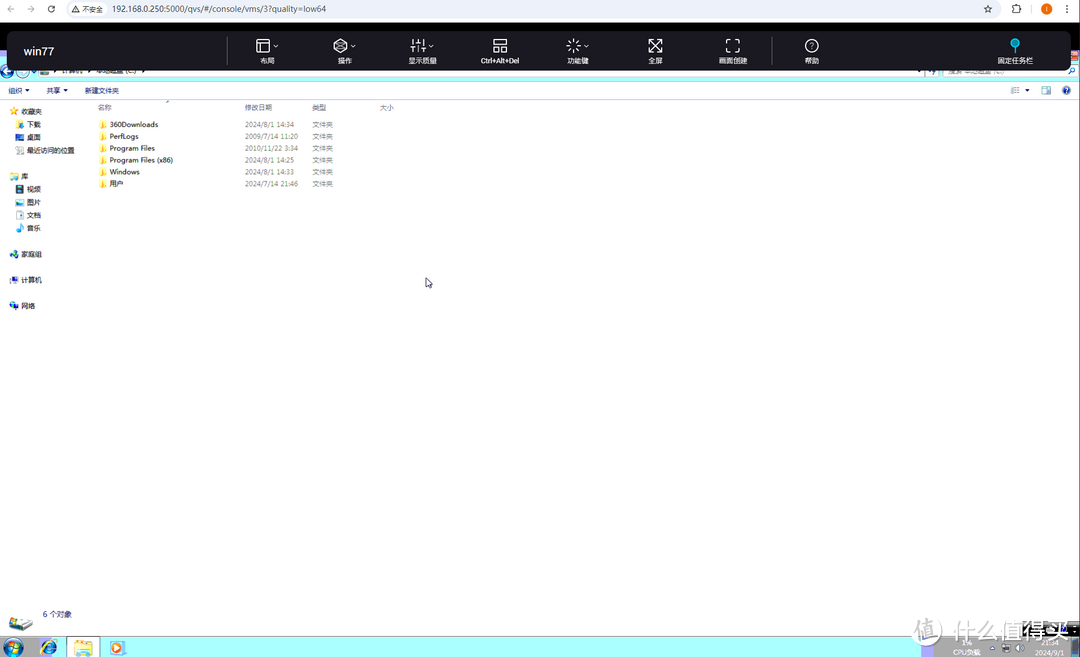
Task: Sort by the 大小 size column
Action: pos(386,107)
